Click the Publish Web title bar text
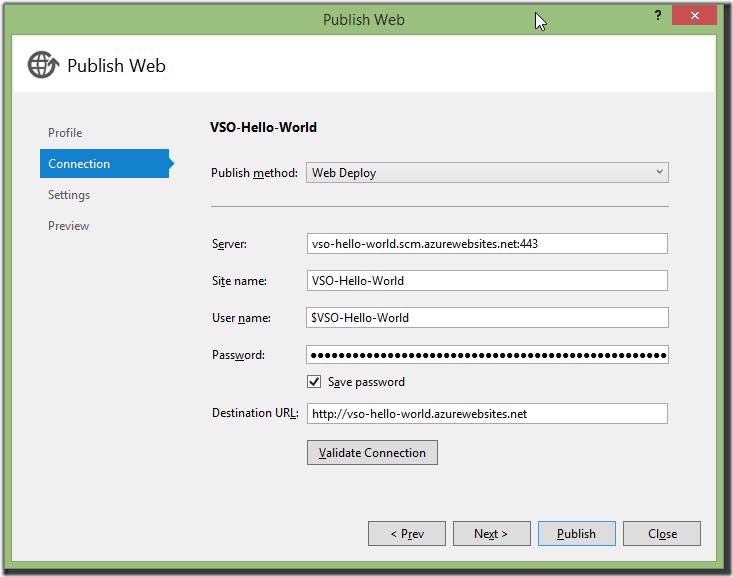This screenshot has width=733, height=577. (x=364, y=20)
